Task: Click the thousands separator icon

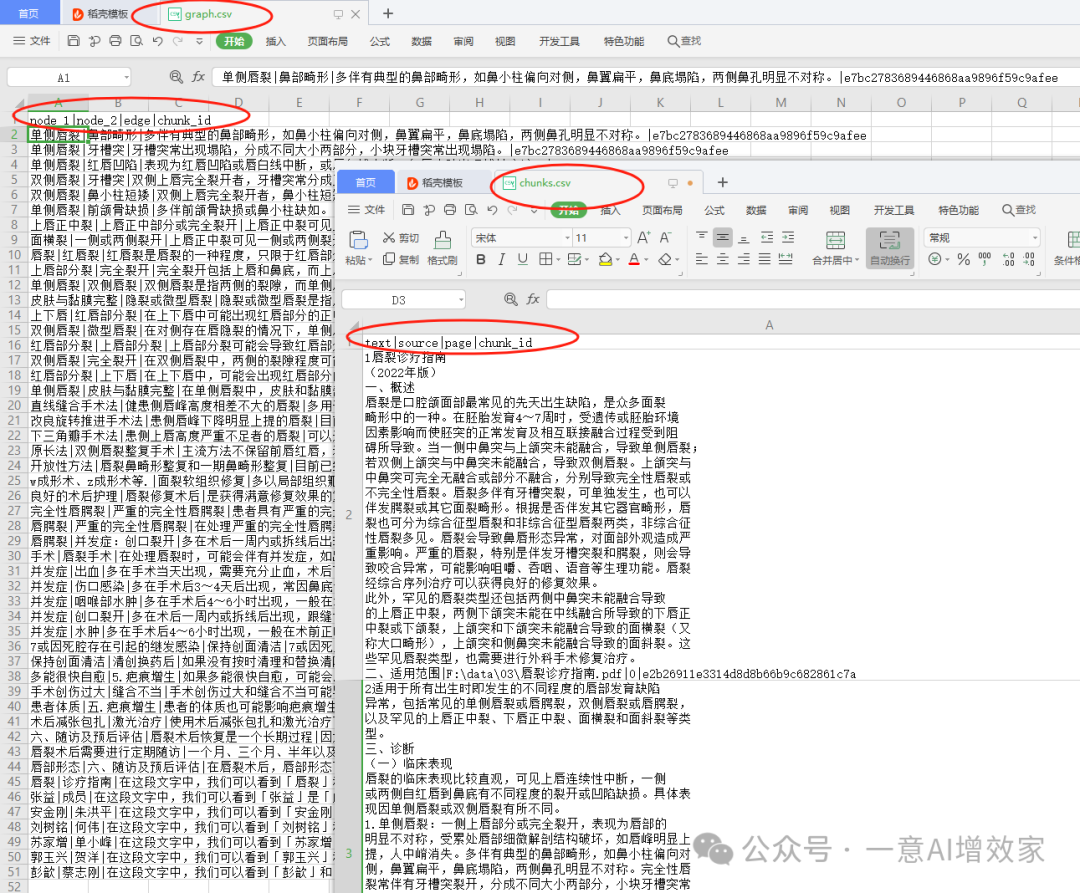Action: click(985, 260)
